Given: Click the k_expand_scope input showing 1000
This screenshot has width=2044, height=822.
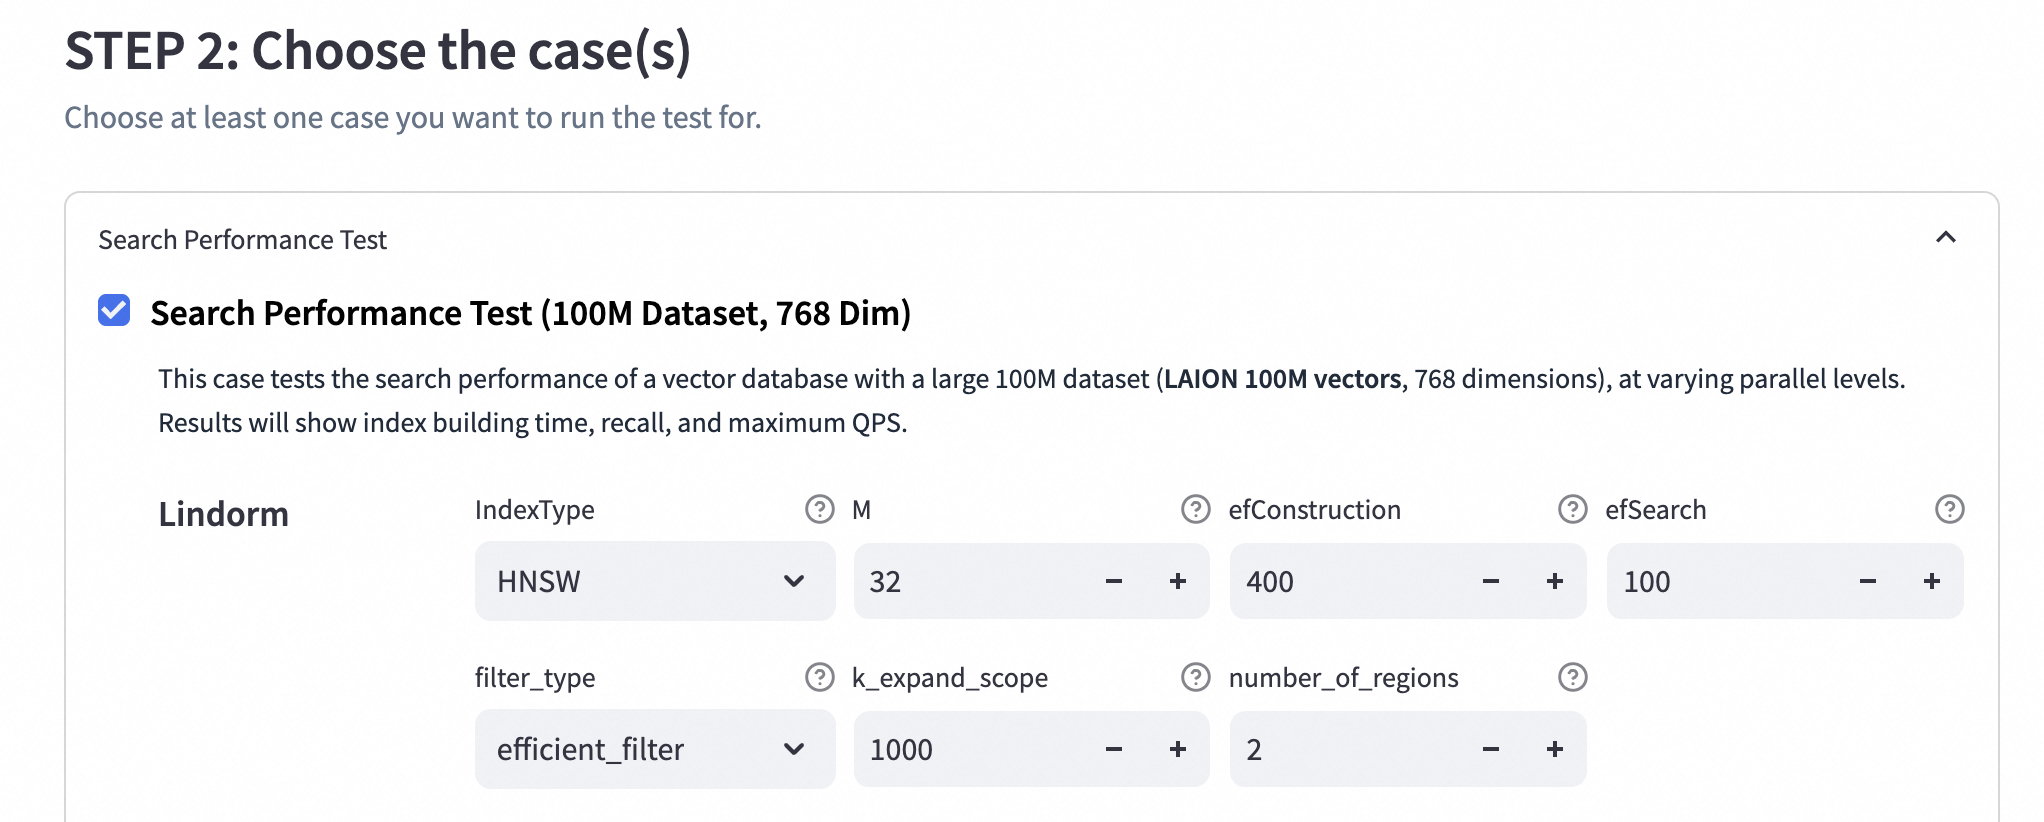Looking at the screenshot, I should [970, 749].
